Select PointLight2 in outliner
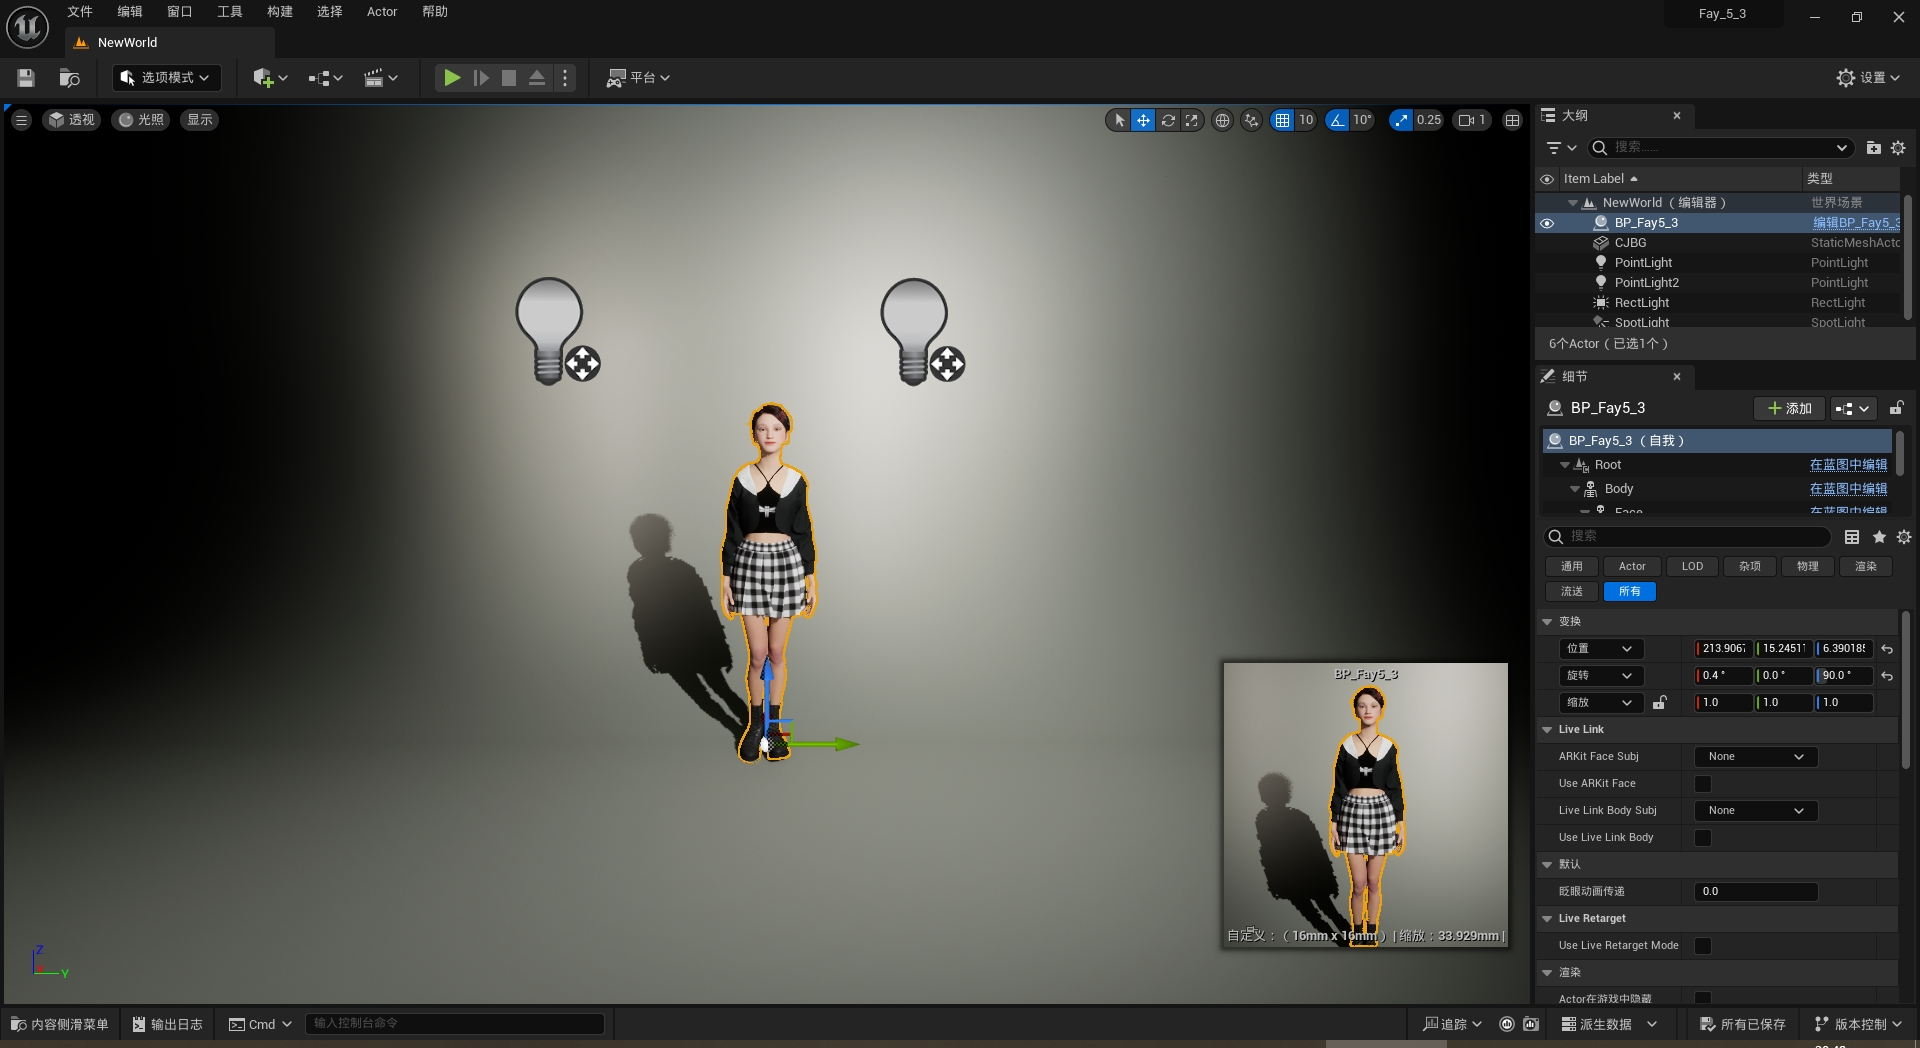Viewport: 1920px width, 1048px height. (1646, 283)
